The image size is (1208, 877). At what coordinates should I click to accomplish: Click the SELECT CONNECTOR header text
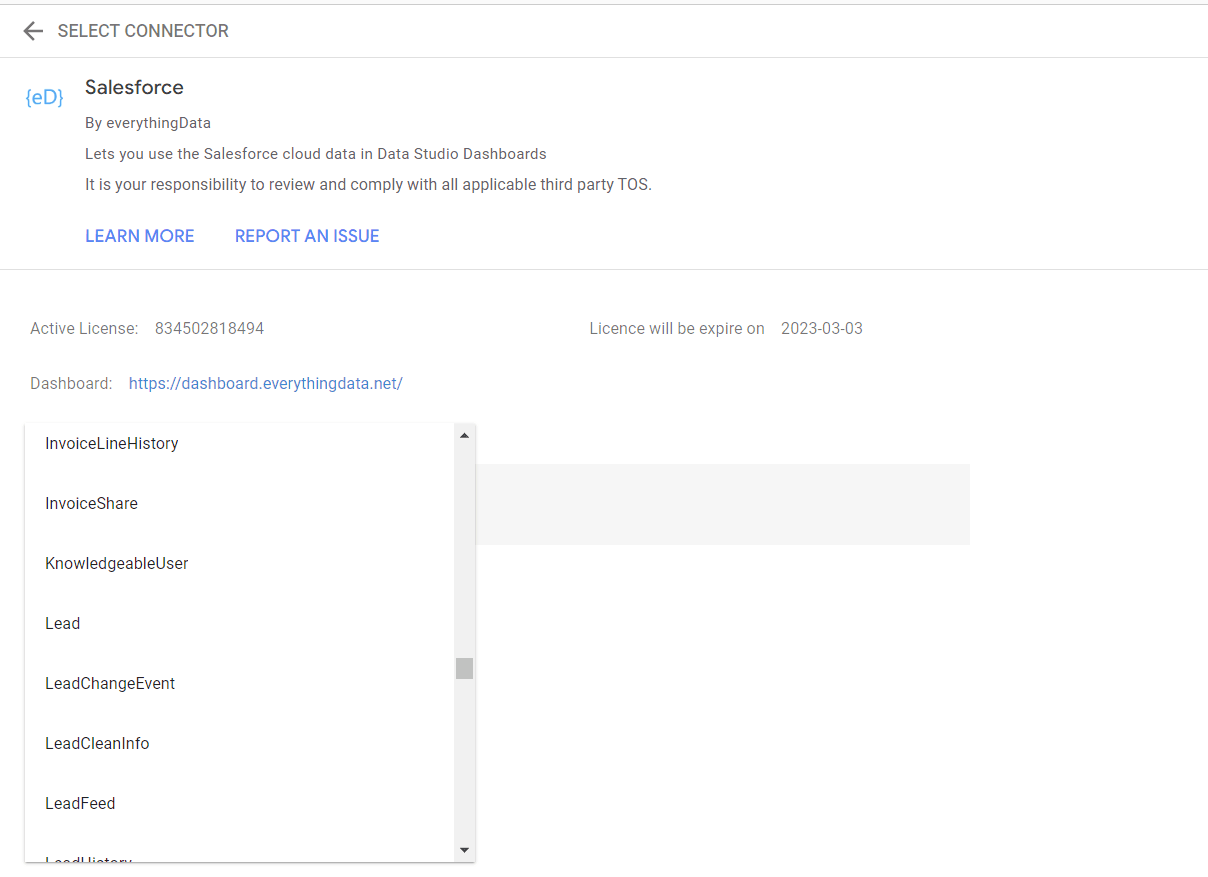[x=143, y=31]
